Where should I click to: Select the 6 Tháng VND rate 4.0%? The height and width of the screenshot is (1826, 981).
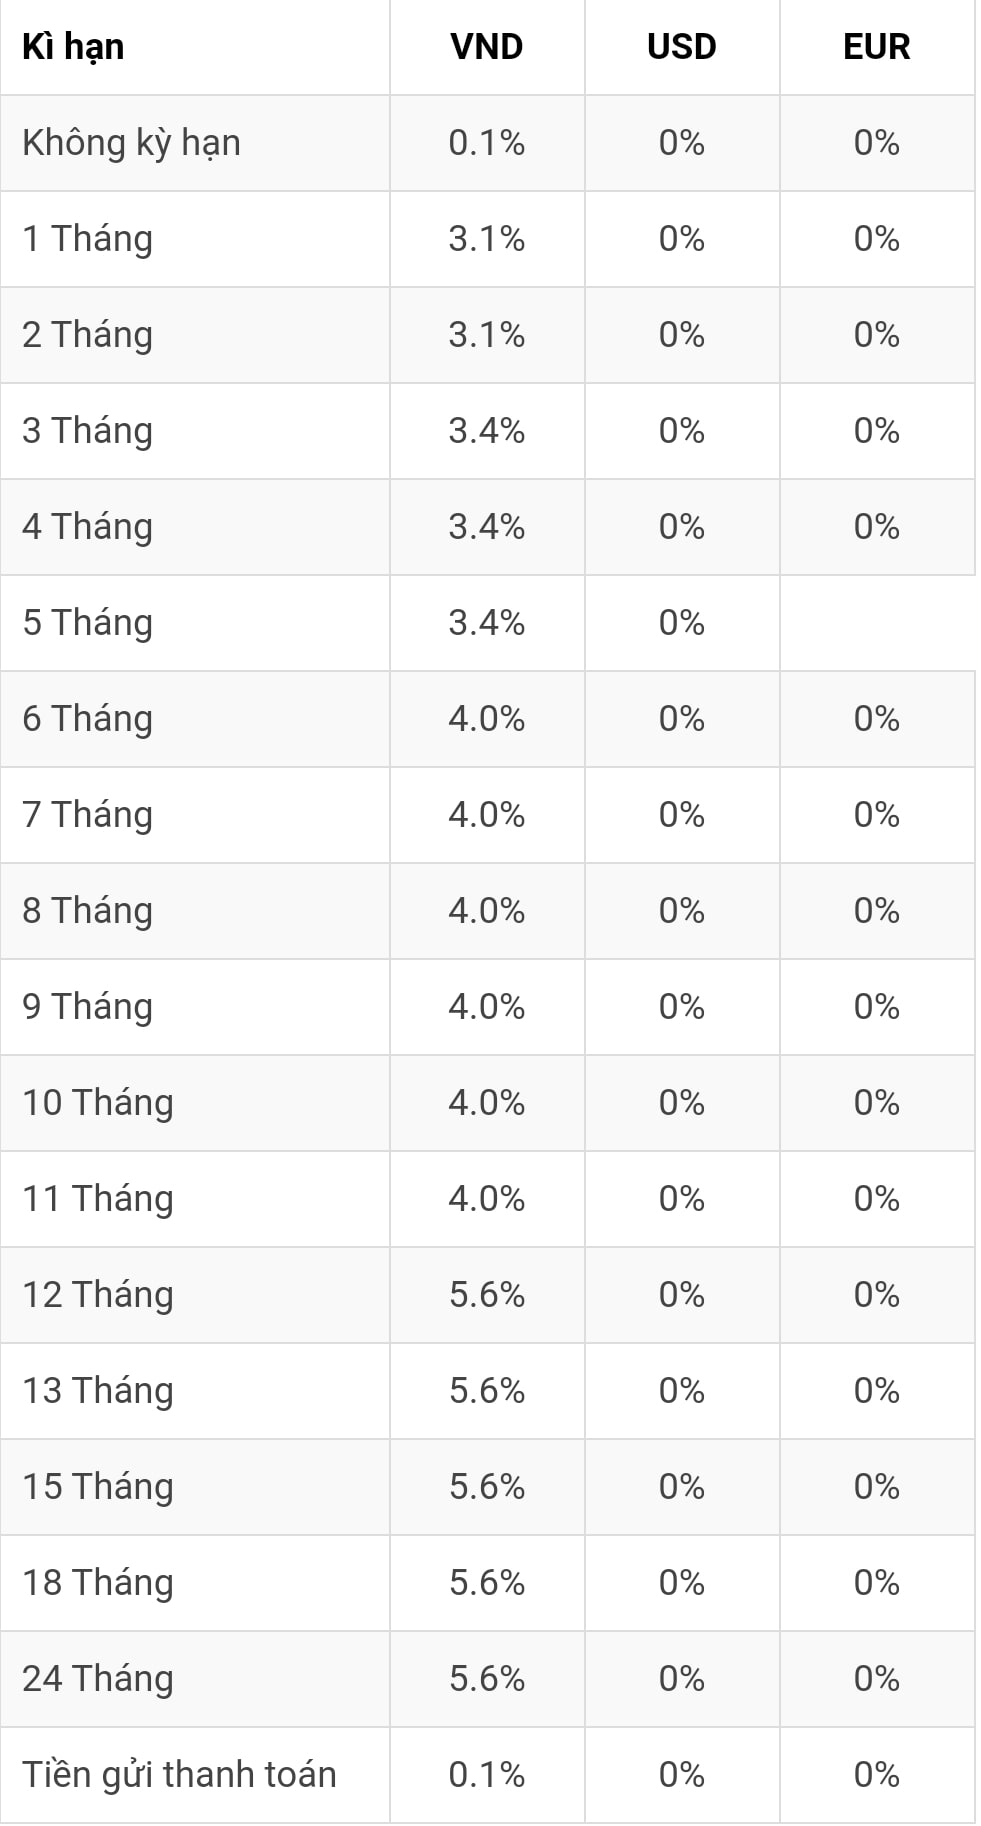487,719
